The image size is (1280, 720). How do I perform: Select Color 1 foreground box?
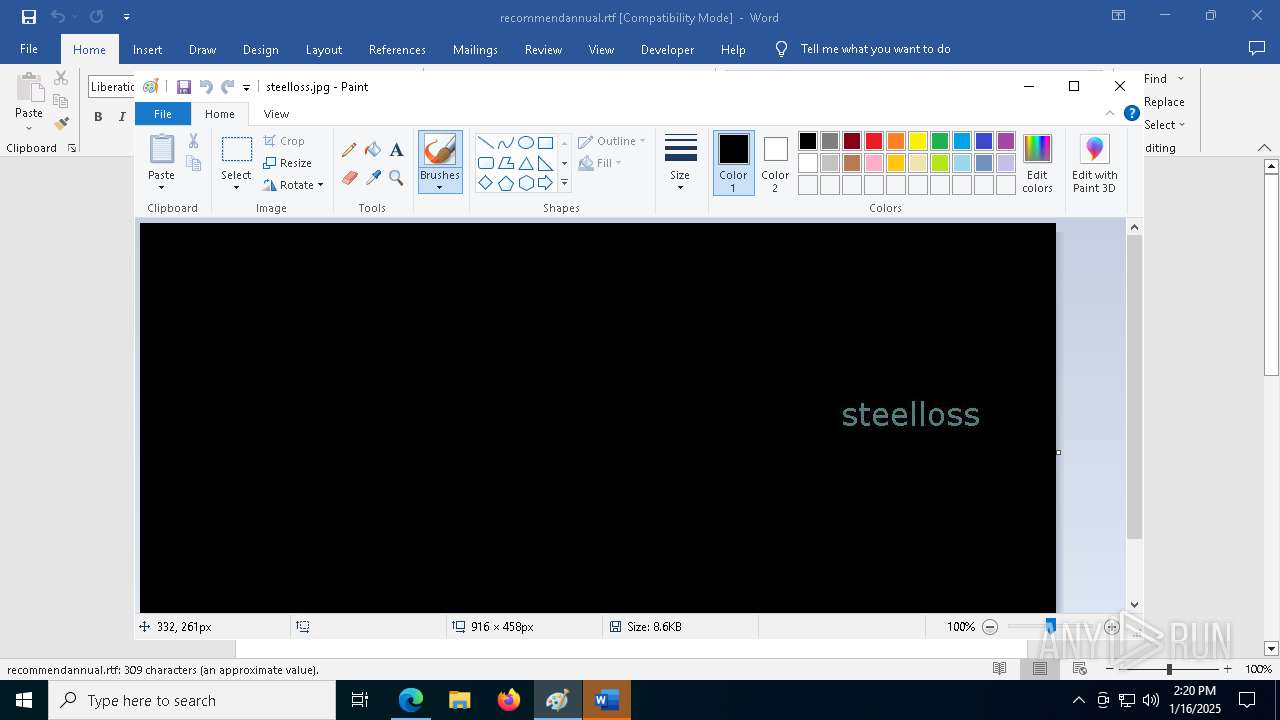[x=733, y=163]
